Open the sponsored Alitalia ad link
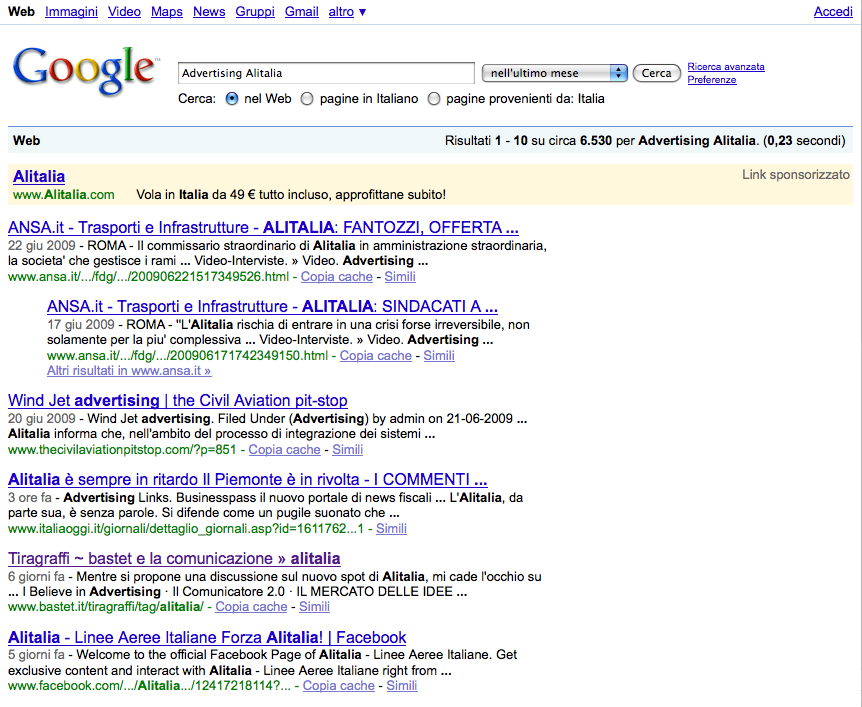The height and width of the screenshot is (707, 862). click(x=39, y=176)
